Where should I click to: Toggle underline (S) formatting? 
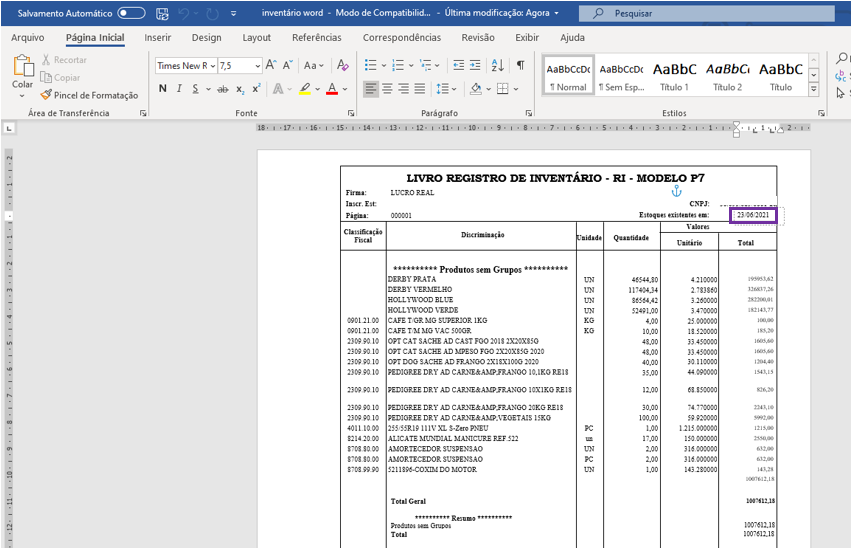195,89
